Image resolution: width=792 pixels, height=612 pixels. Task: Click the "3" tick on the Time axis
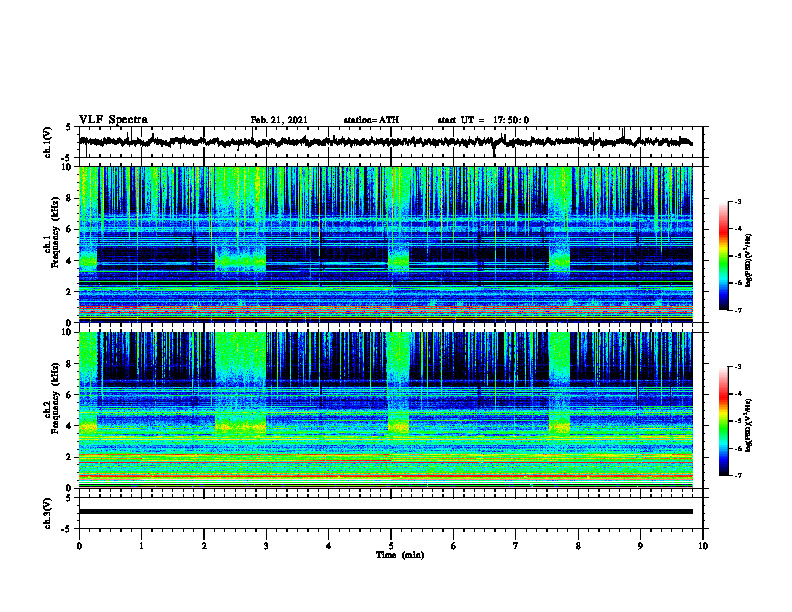tap(266, 546)
